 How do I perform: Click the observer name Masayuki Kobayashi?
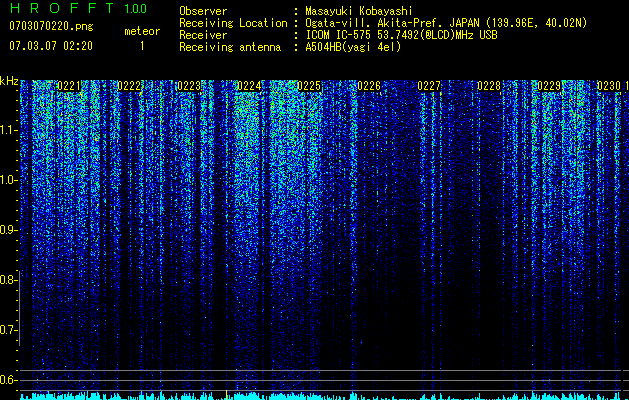(x=359, y=11)
